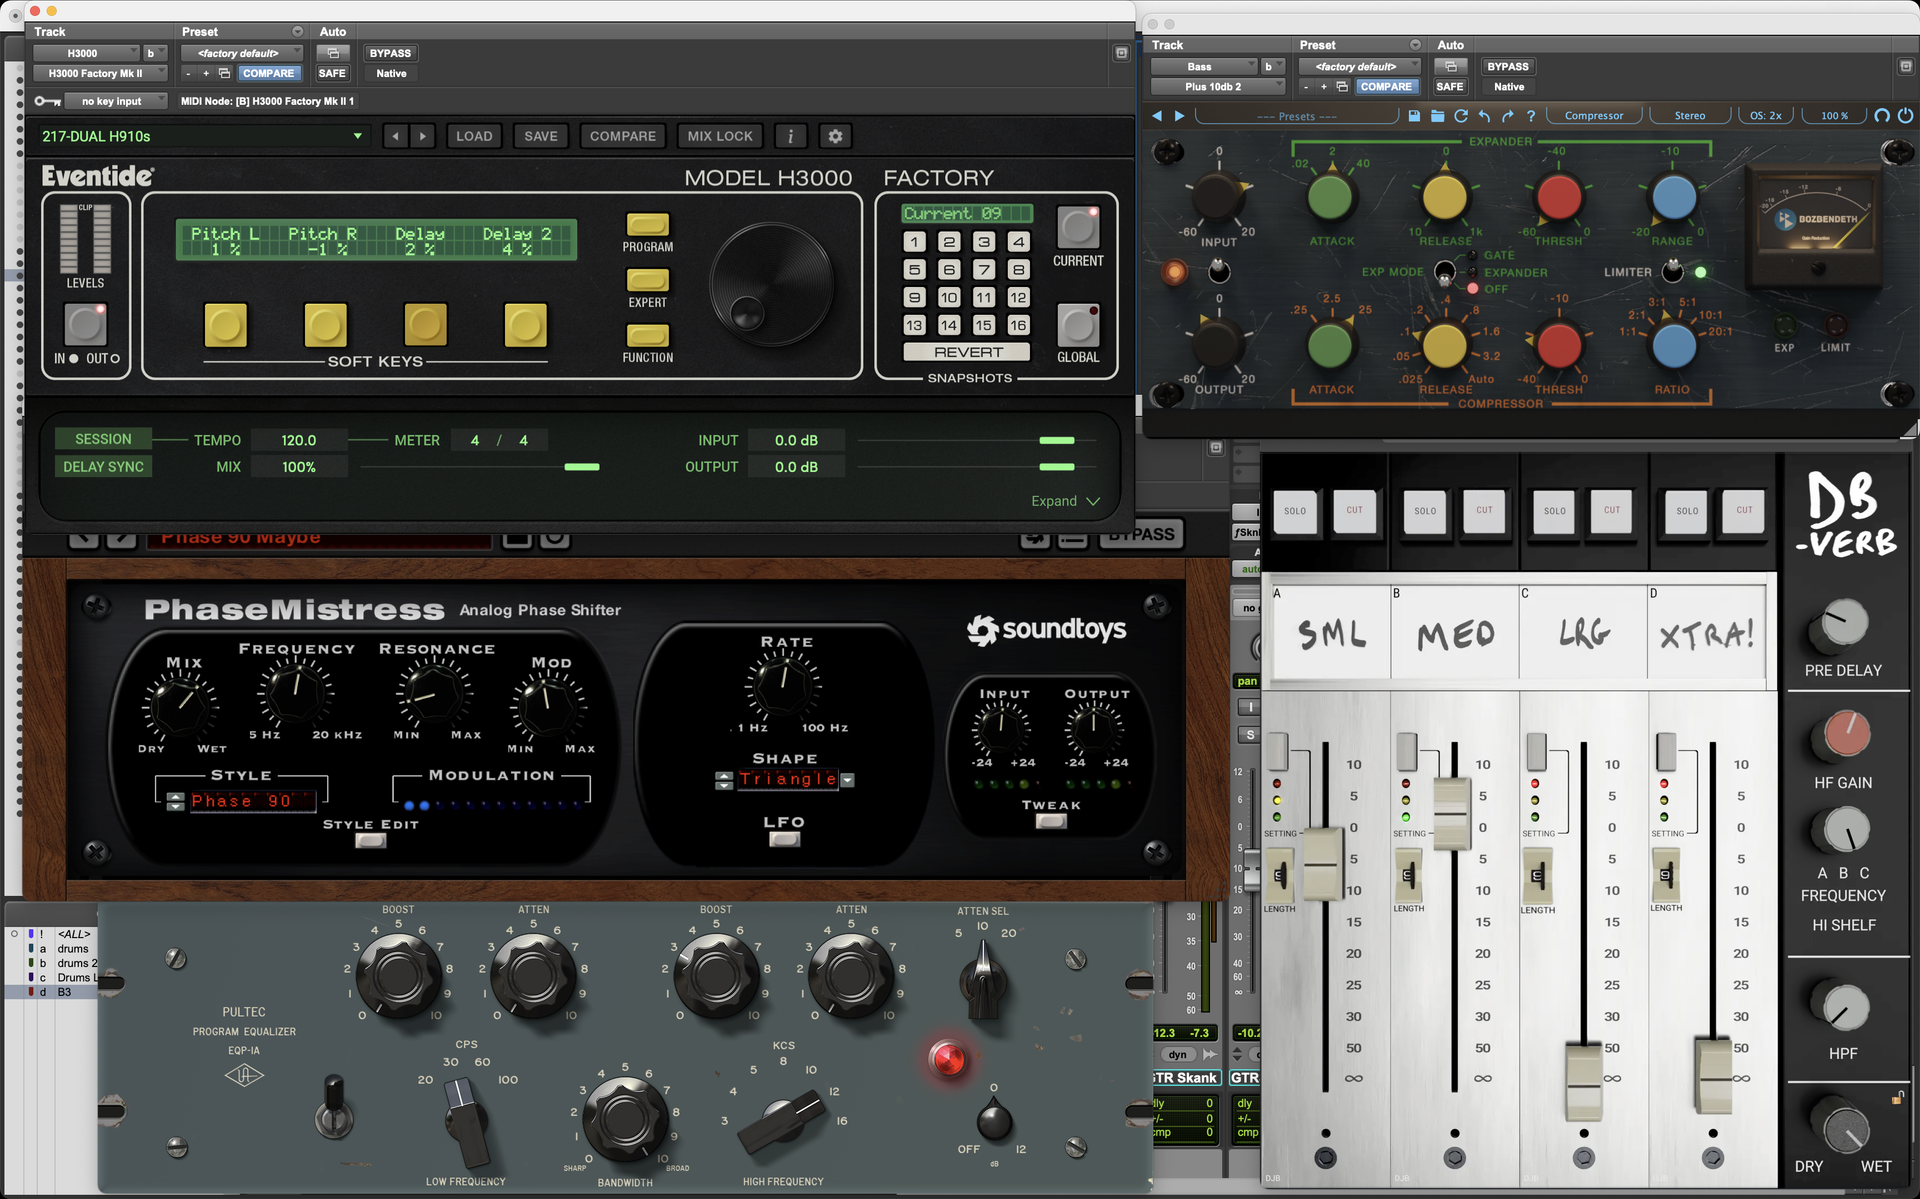Copy preset settings icon in H3000 header
The width and height of the screenshot is (1920, 1199).
[x=224, y=73]
